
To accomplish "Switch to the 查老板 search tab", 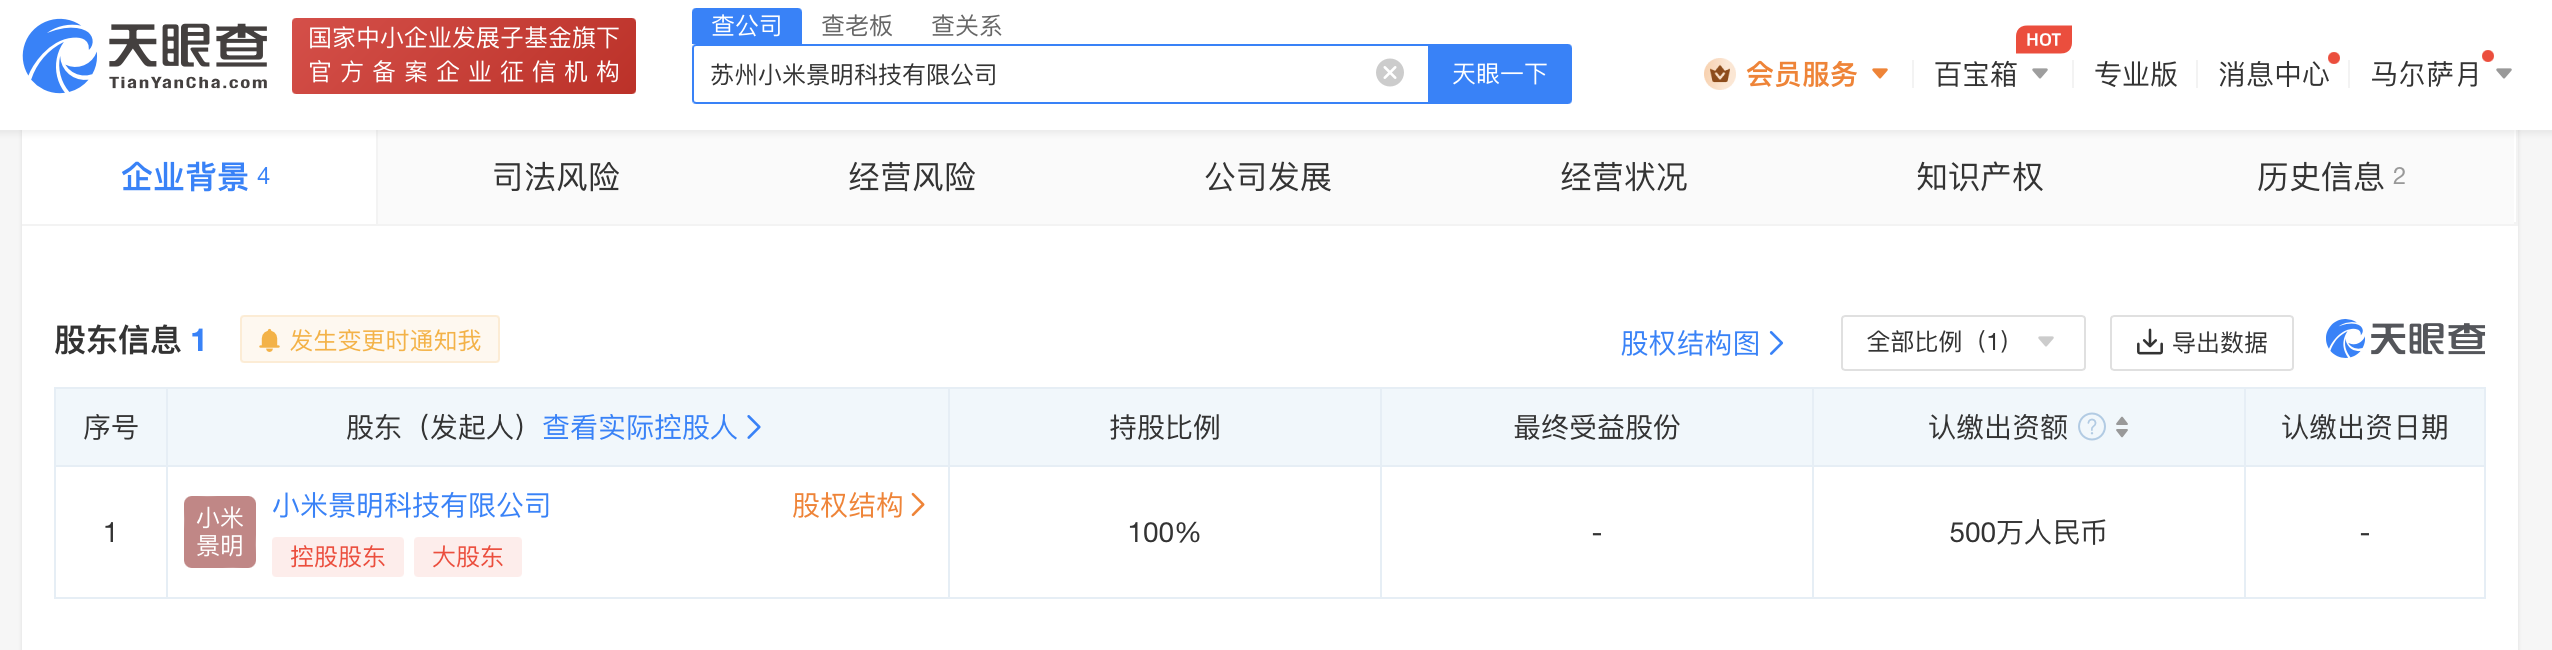I will [x=858, y=26].
